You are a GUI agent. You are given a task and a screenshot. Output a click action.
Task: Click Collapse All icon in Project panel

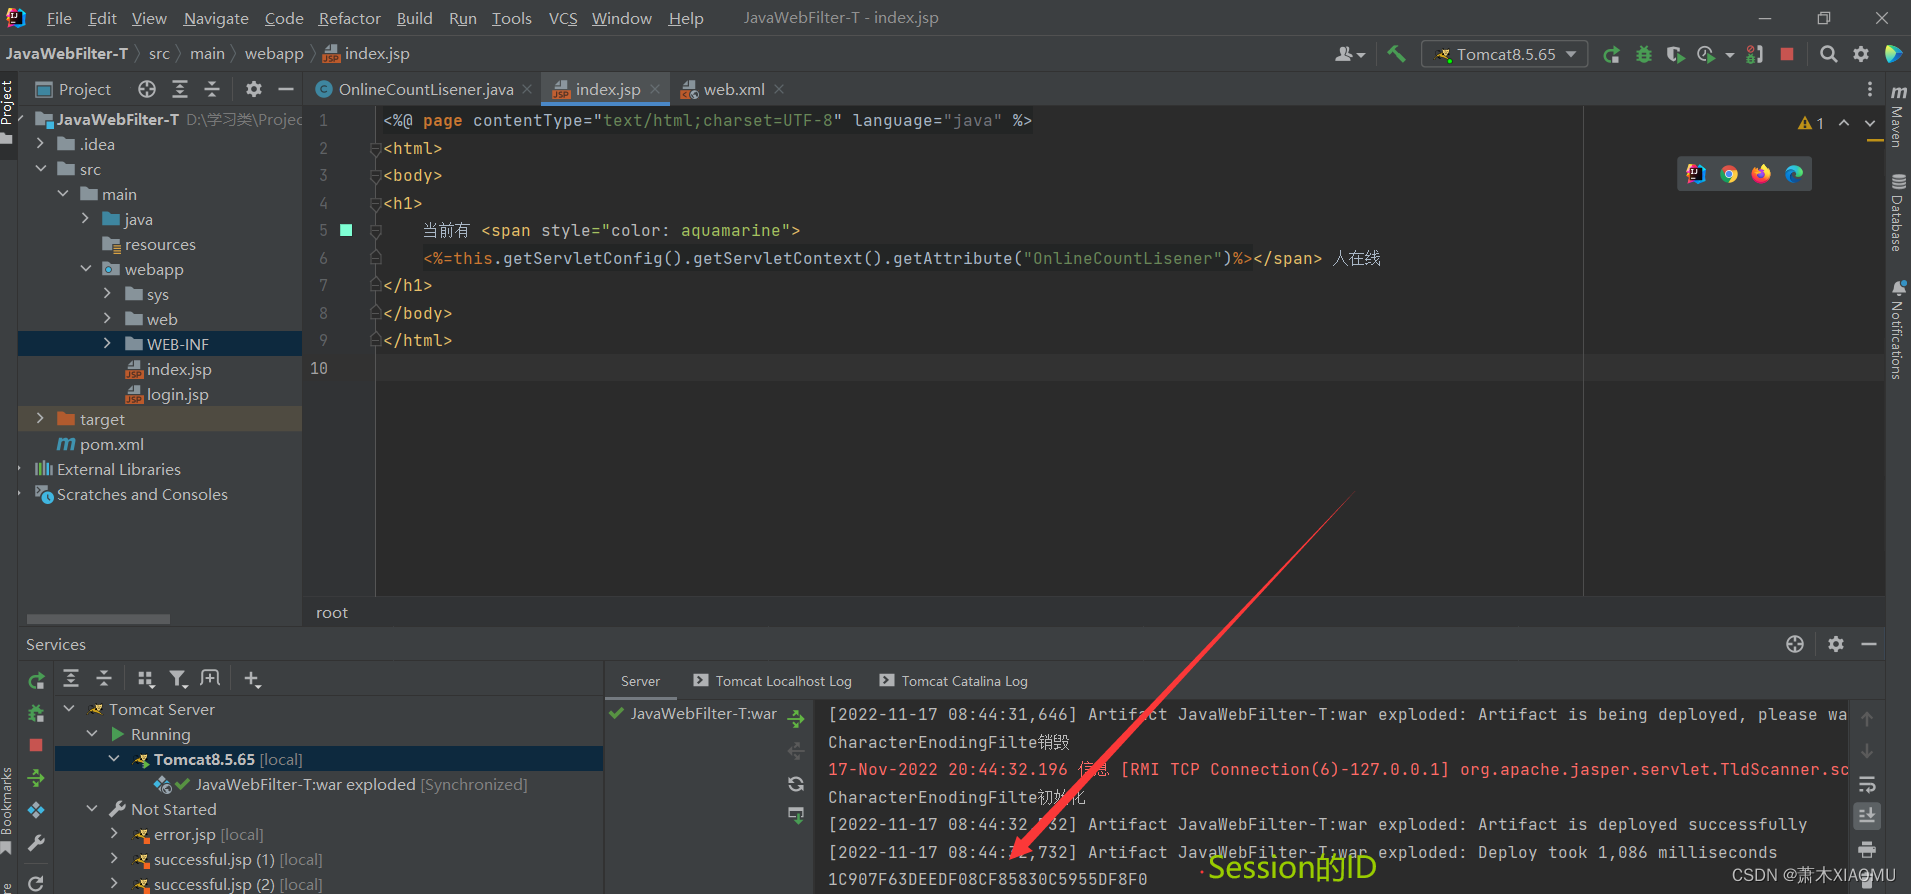pos(212,89)
